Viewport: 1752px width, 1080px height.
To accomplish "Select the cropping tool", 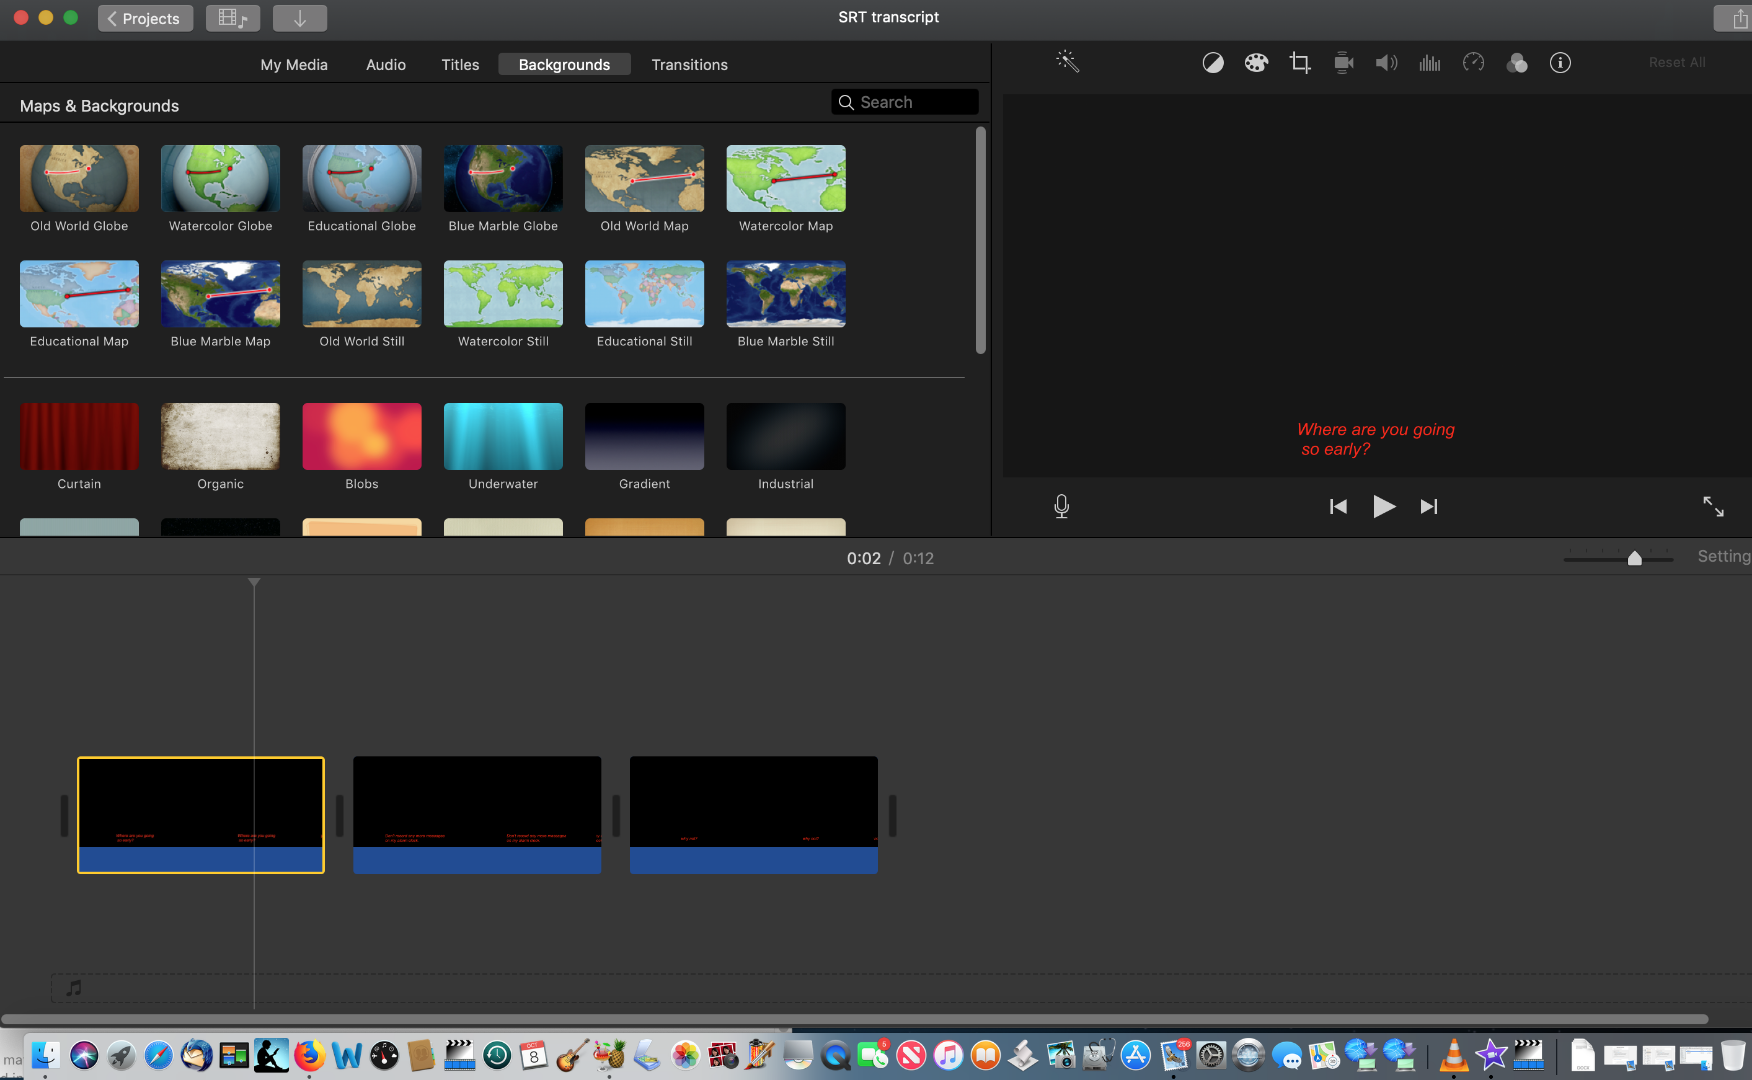I will point(1300,63).
